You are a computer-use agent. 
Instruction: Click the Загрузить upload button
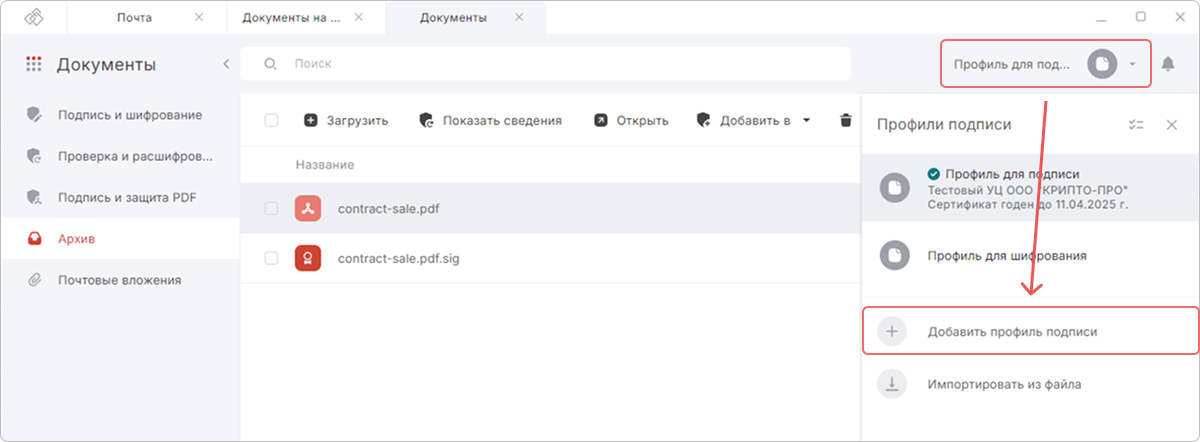click(x=345, y=120)
